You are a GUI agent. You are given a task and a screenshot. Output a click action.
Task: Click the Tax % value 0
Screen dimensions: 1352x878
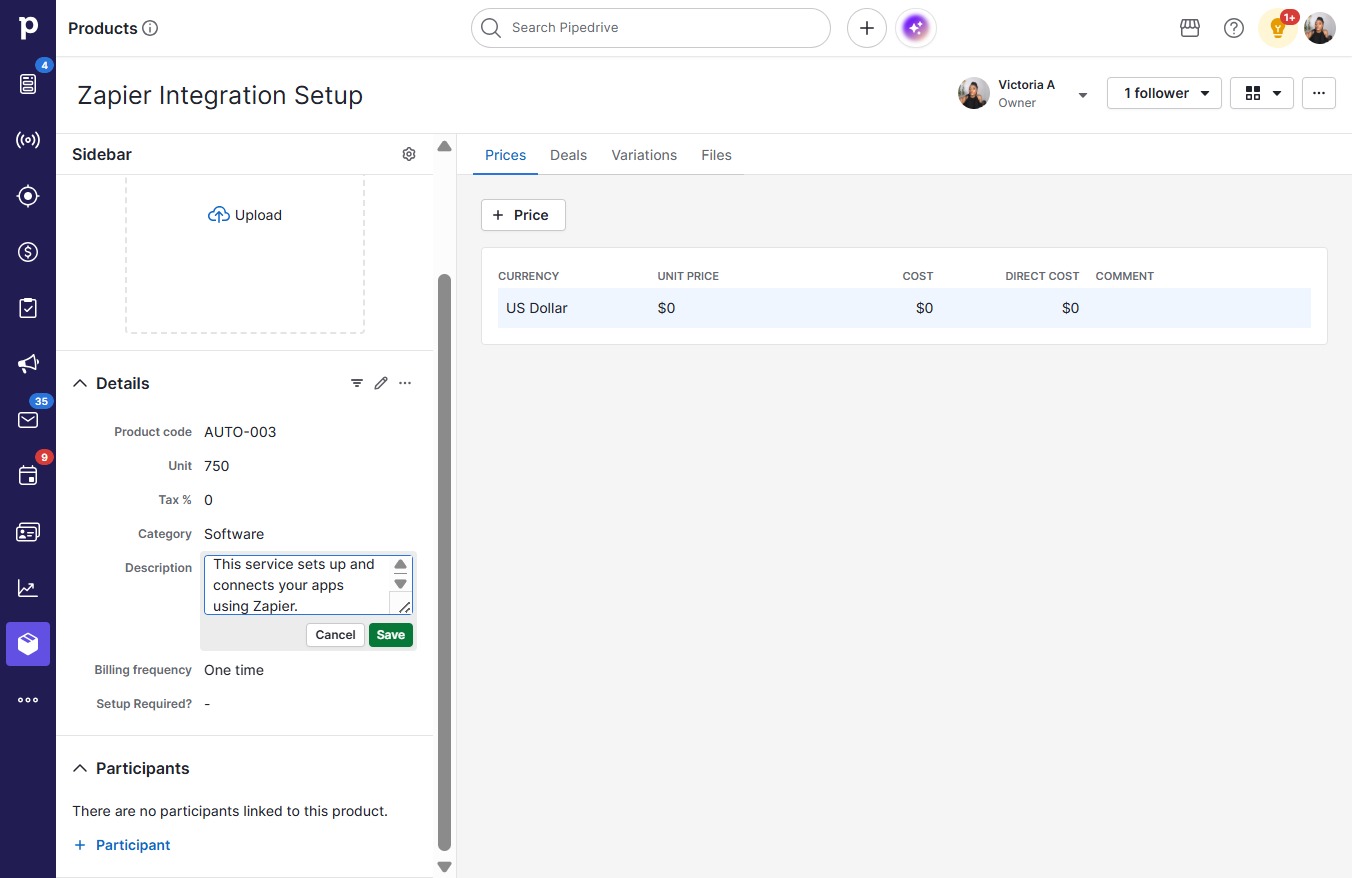pos(208,500)
